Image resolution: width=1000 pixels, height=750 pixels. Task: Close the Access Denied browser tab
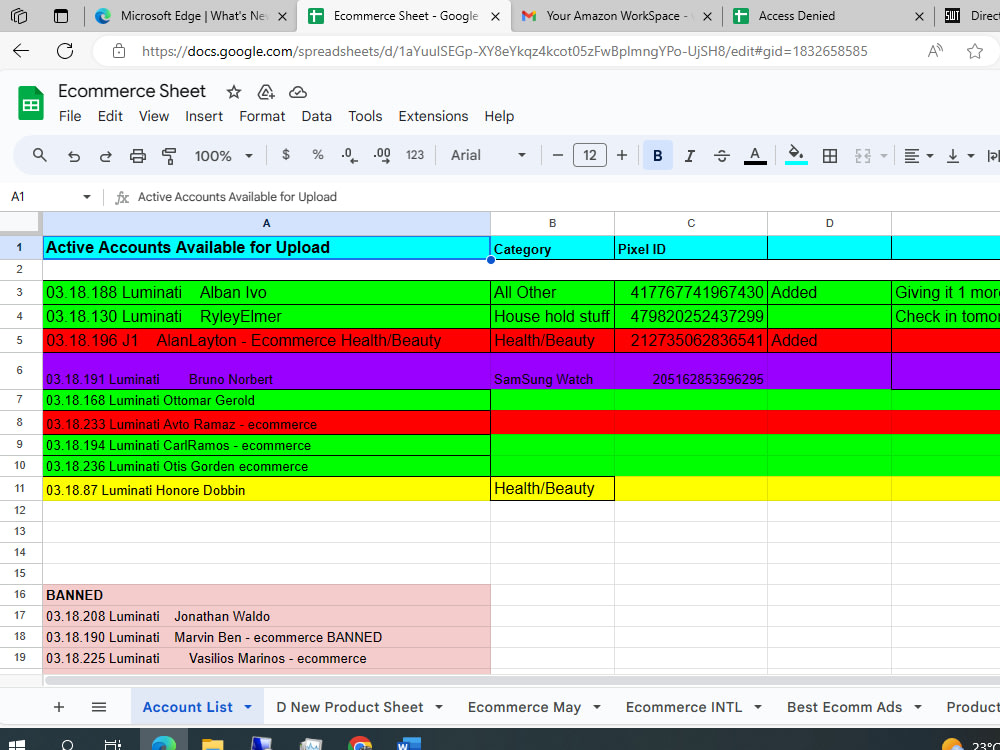919,17
